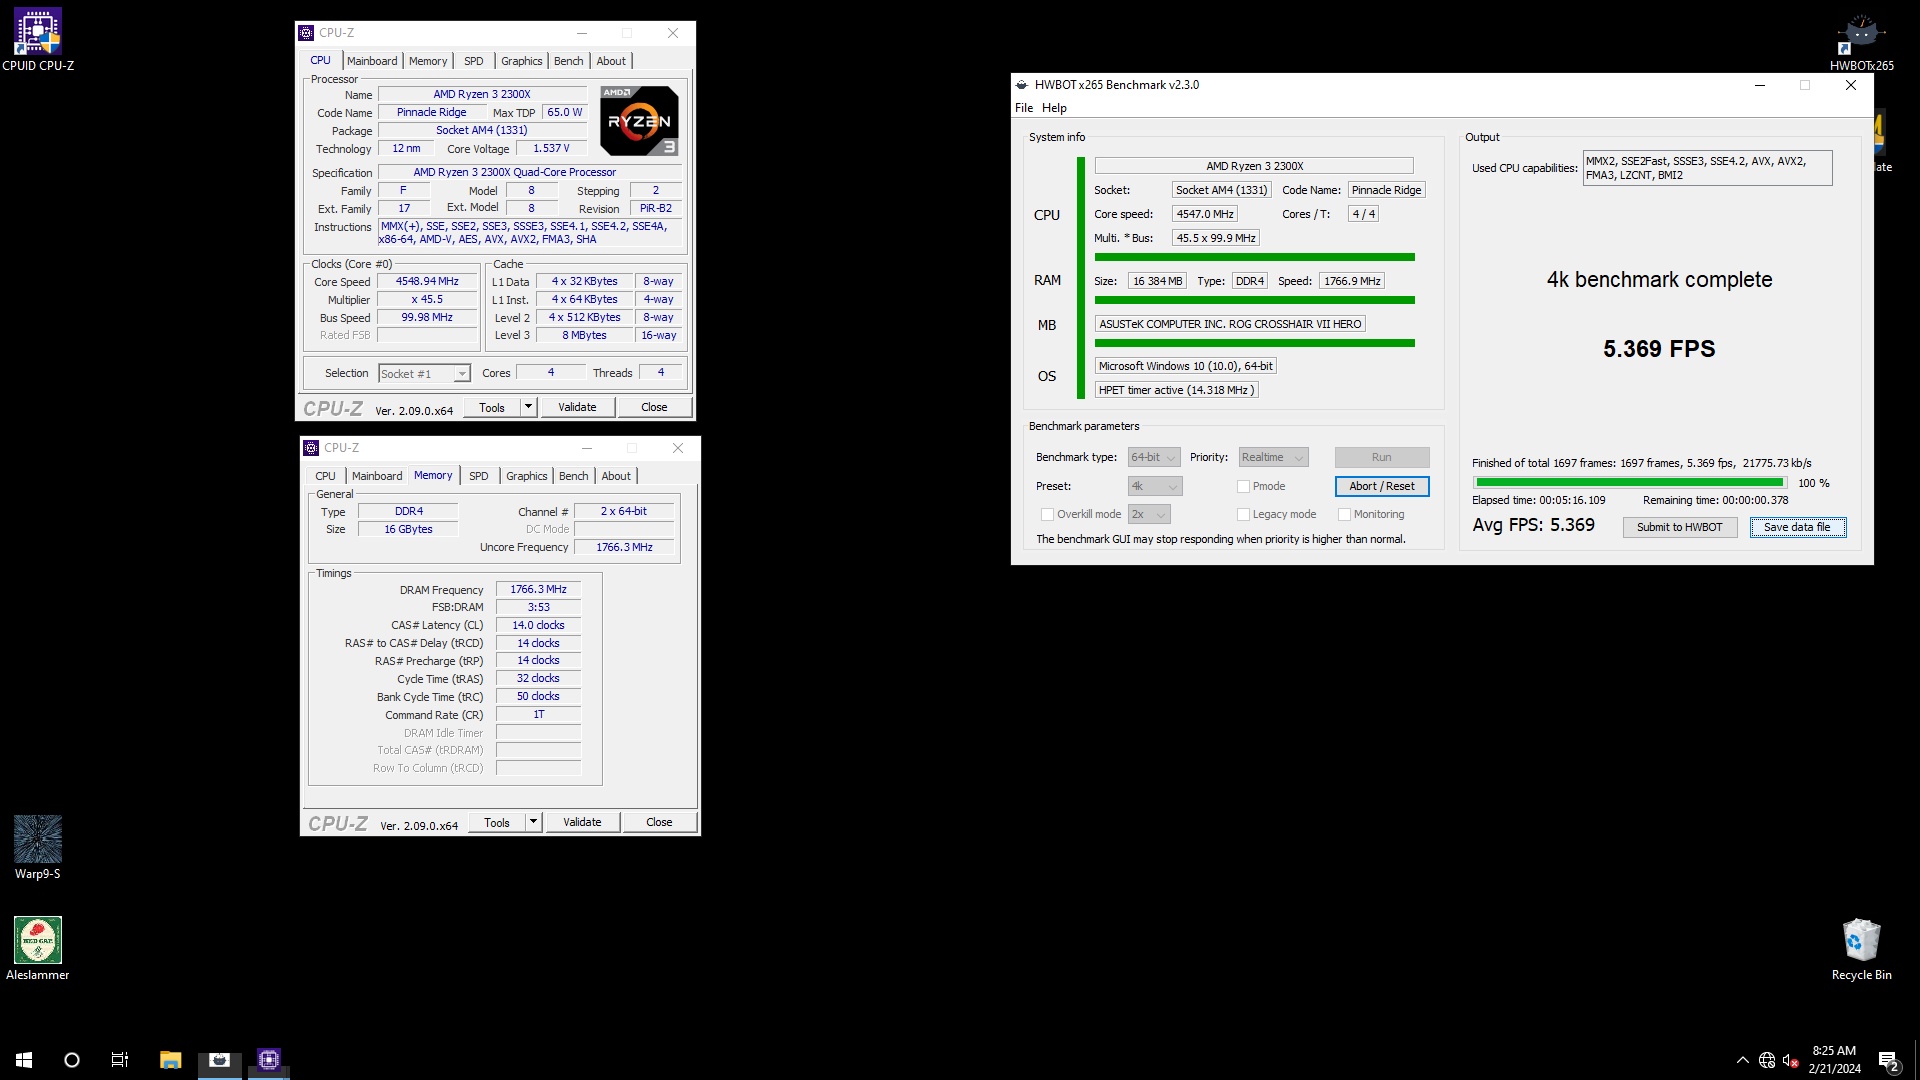Open About tab in lower CPU-Z window
The image size is (1920, 1080).
click(616, 476)
